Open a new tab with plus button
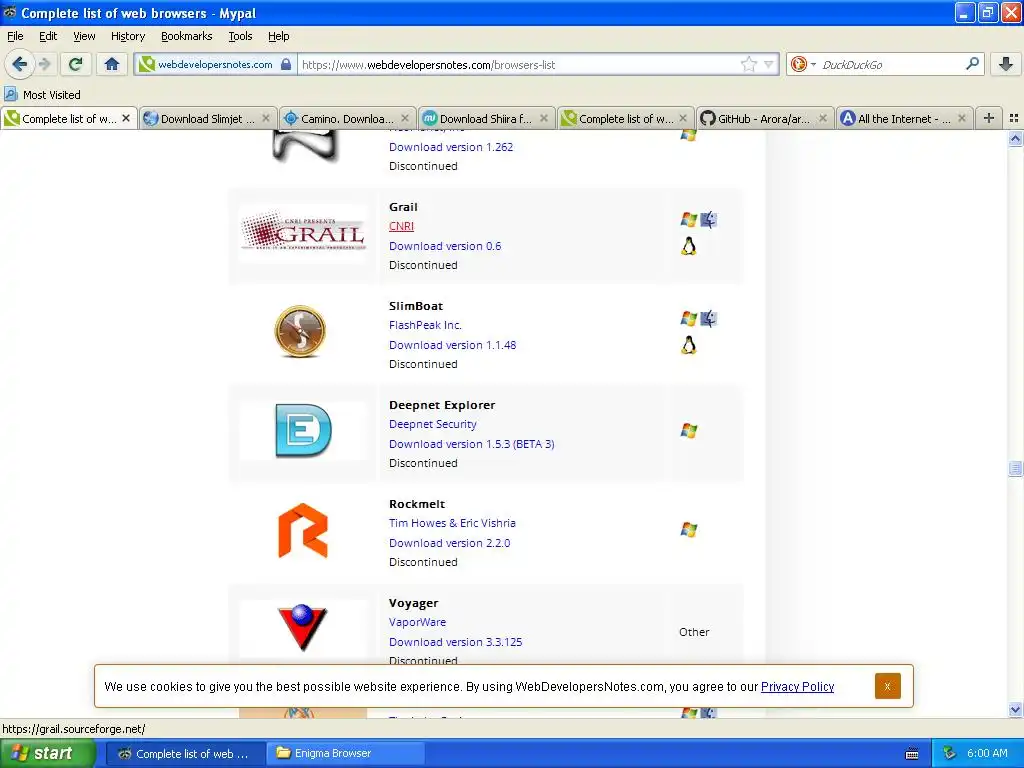1024x768 pixels. pos(989,118)
